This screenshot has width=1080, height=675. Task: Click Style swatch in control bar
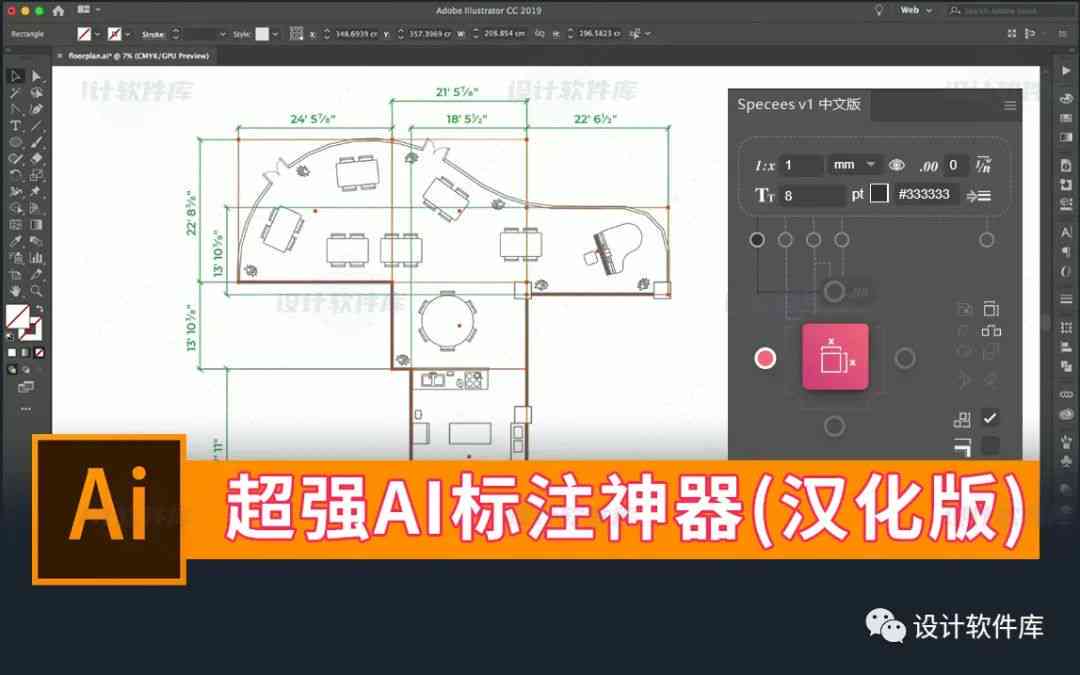pyautogui.click(x=262, y=33)
